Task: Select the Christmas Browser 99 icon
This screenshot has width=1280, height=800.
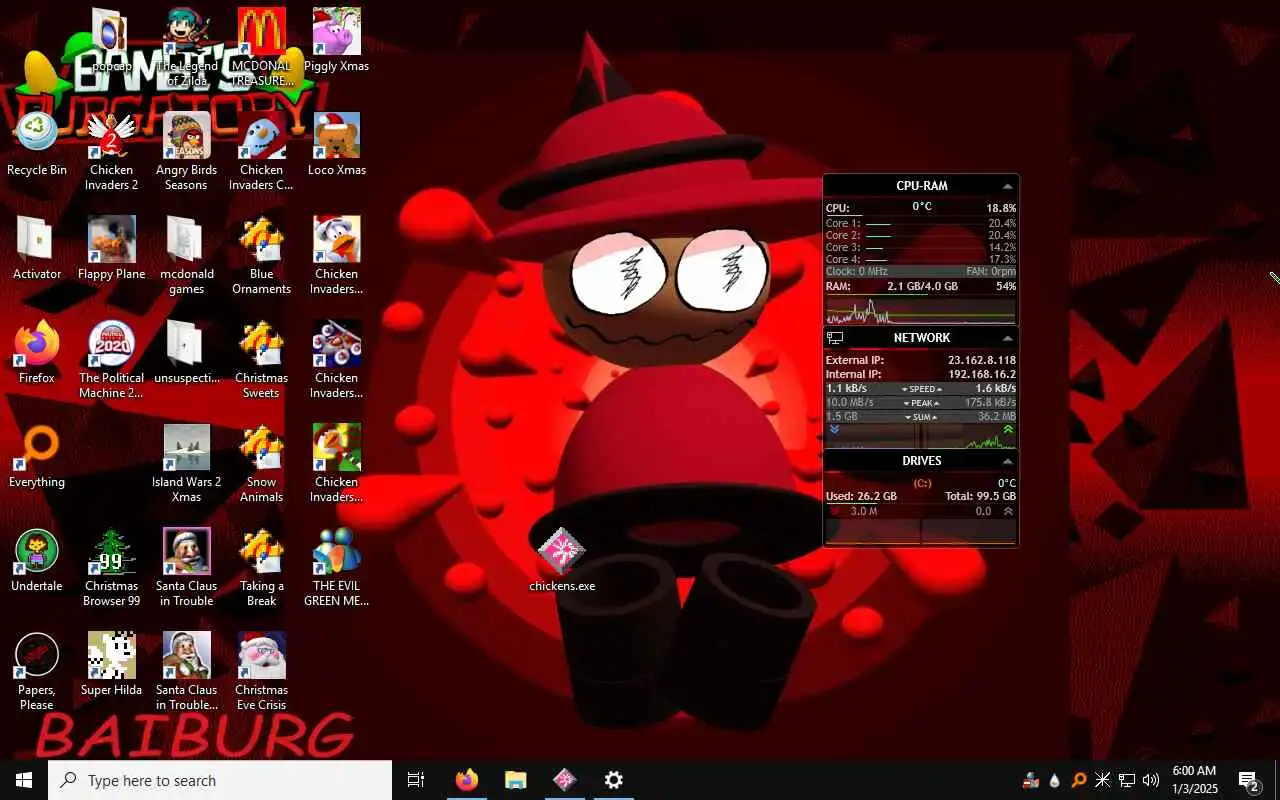Action: [x=112, y=567]
